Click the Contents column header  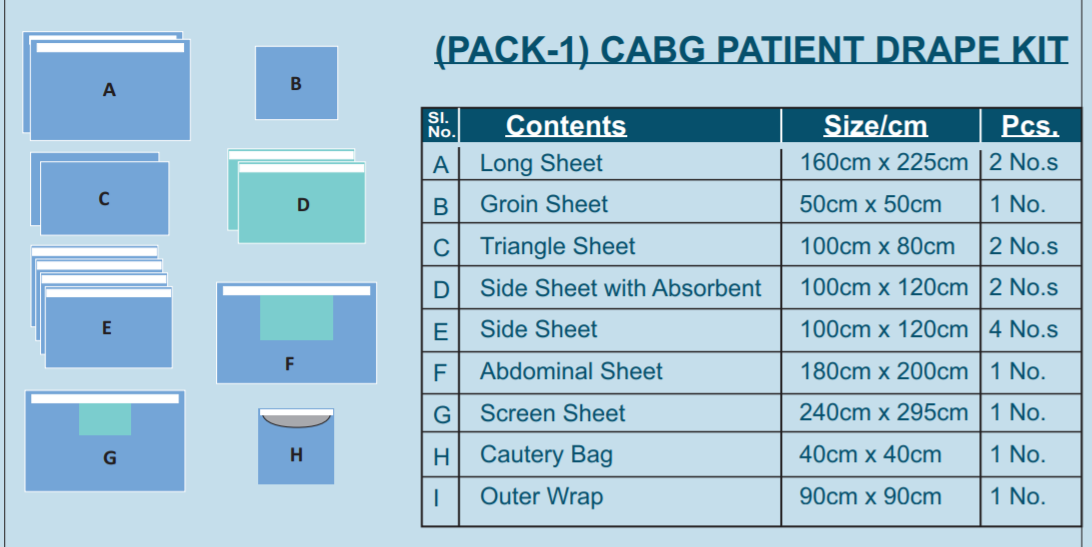(566, 126)
